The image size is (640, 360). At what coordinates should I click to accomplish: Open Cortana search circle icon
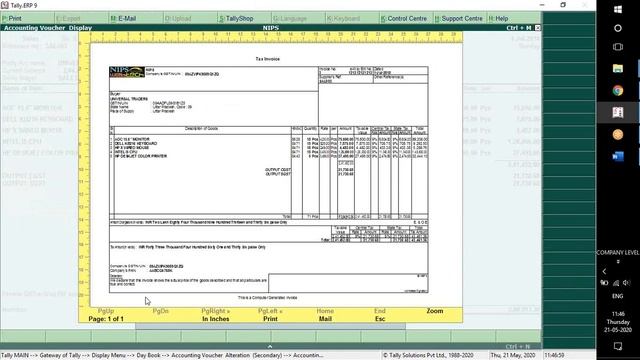tap(618, 28)
